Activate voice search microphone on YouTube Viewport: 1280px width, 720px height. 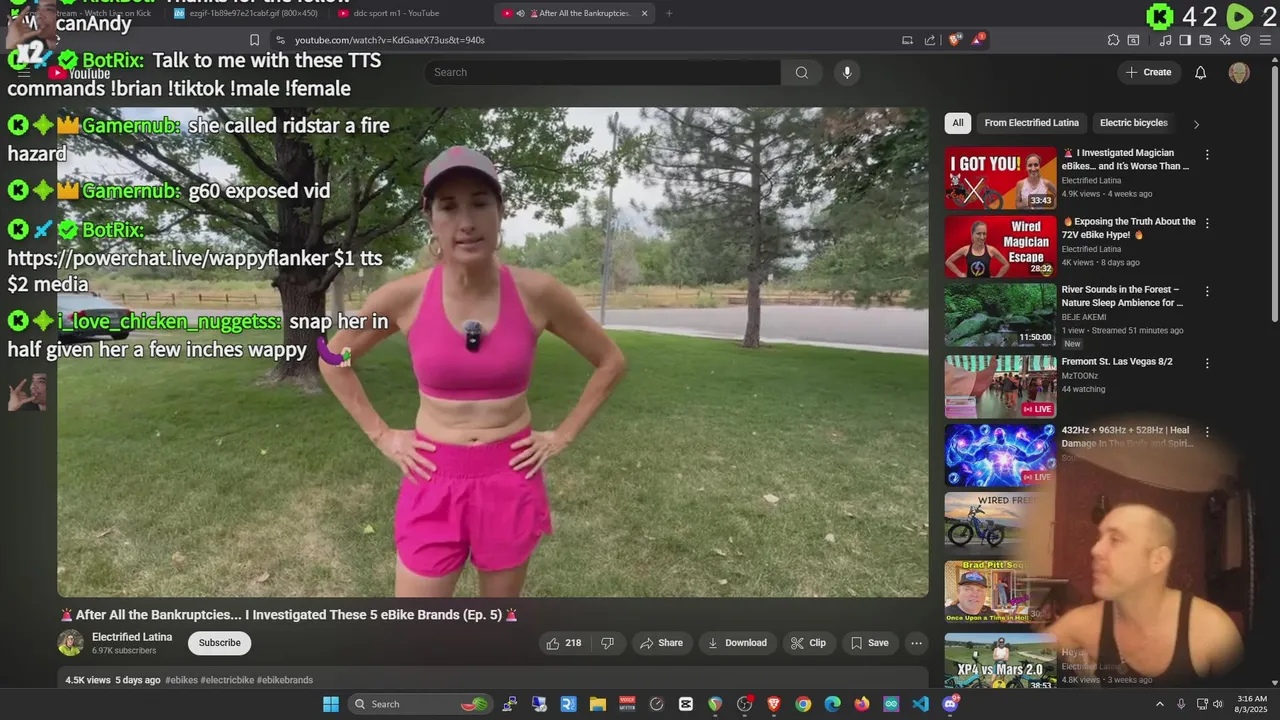pos(847,72)
